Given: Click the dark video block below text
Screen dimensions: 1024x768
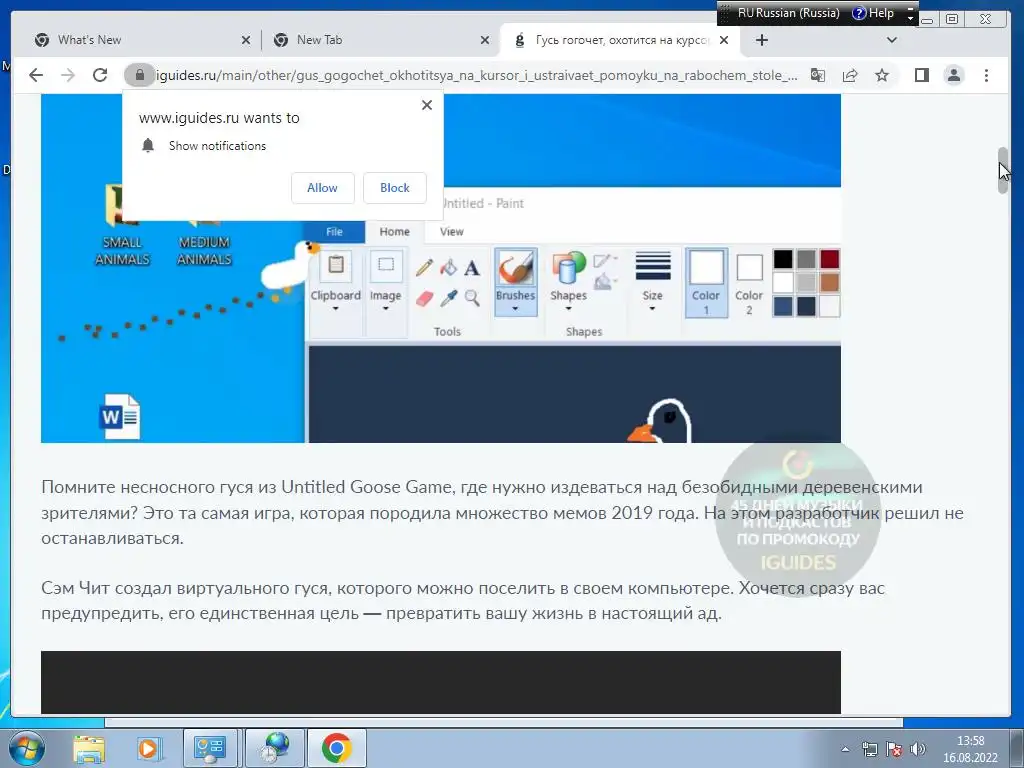Looking at the screenshot, I should (x=441, y=682).
